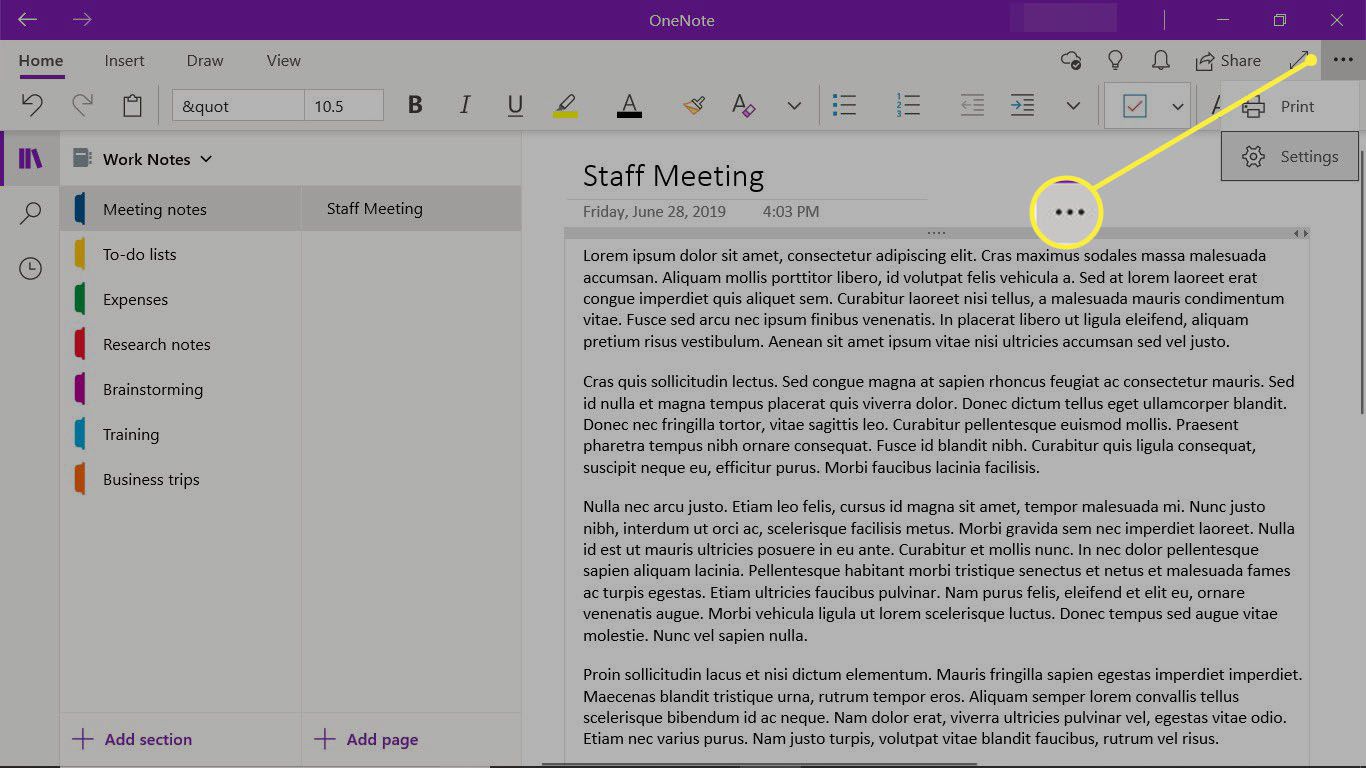Click the paragraph beginning 'Proin sollicitudin lacus'
The width and height of the screenshot is (1366, 768).
(x=943, y=707)
